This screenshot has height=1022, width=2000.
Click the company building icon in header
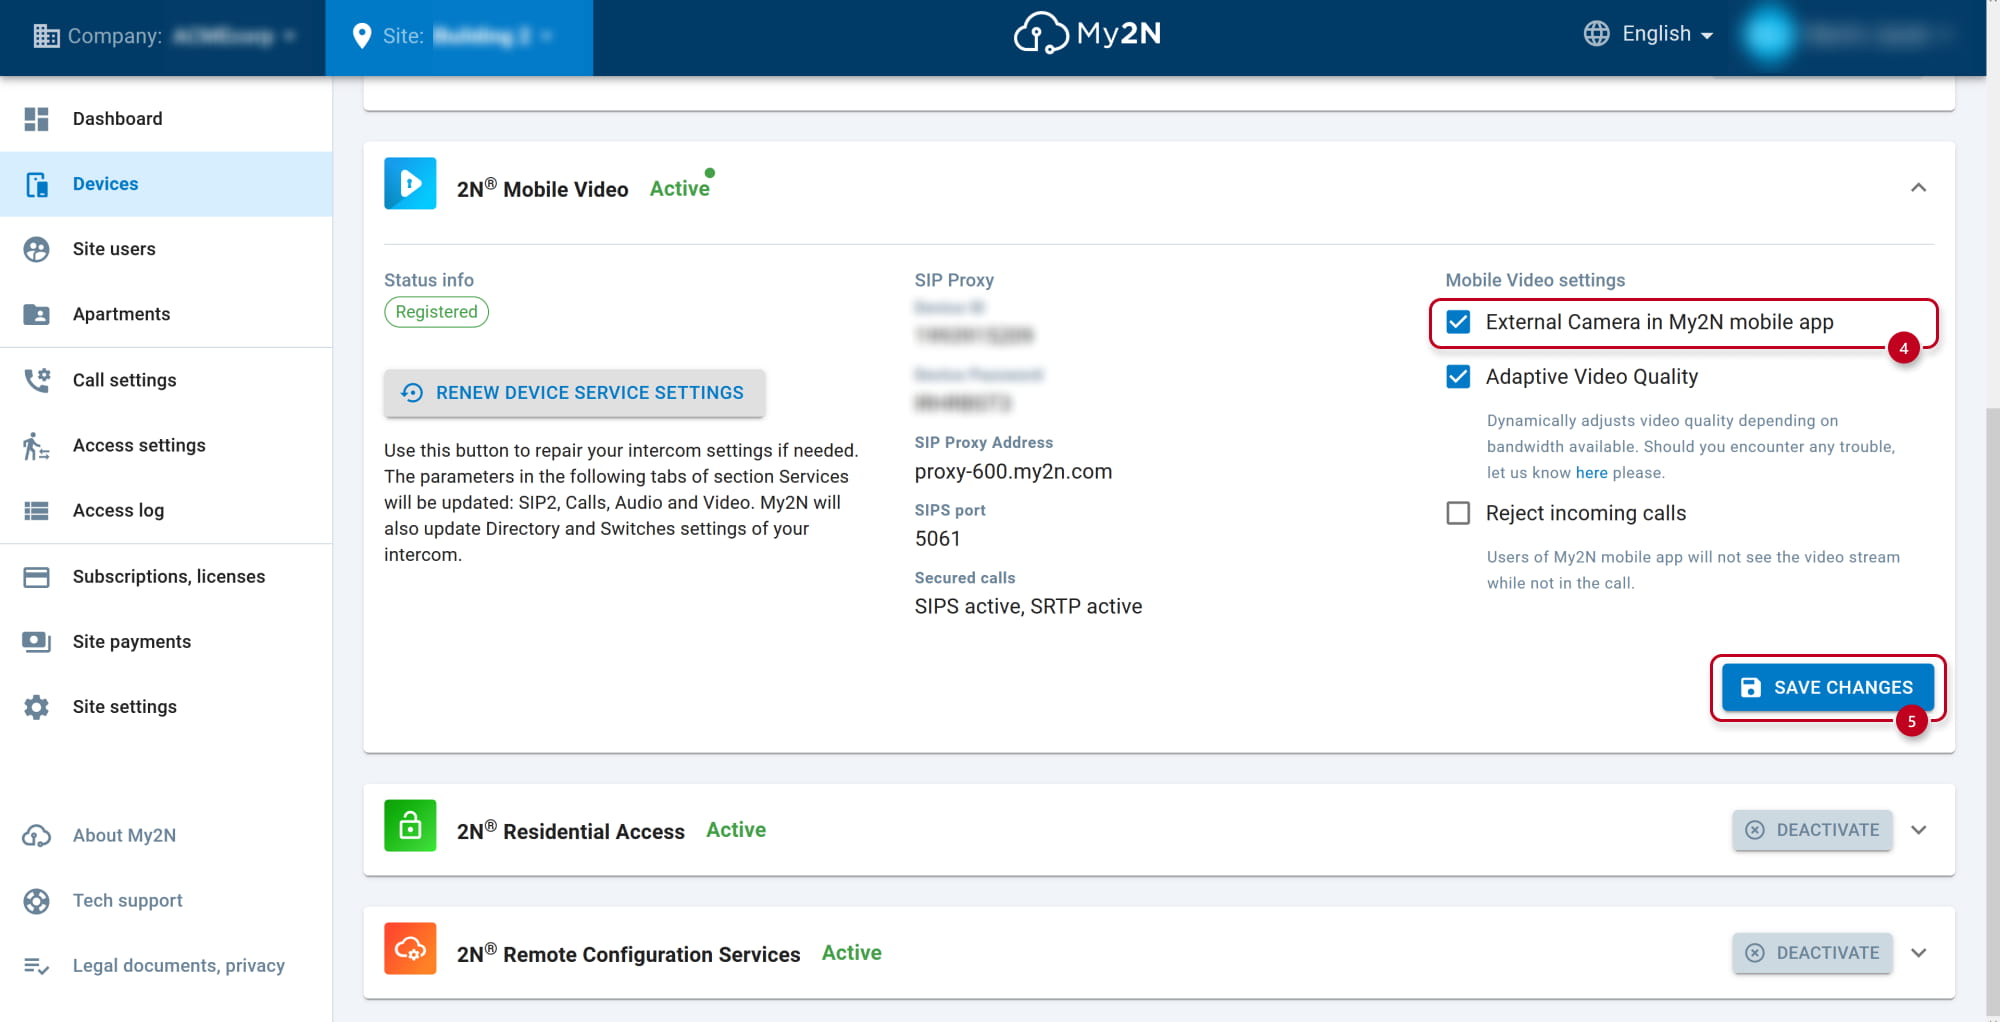[x=46, y=36]
